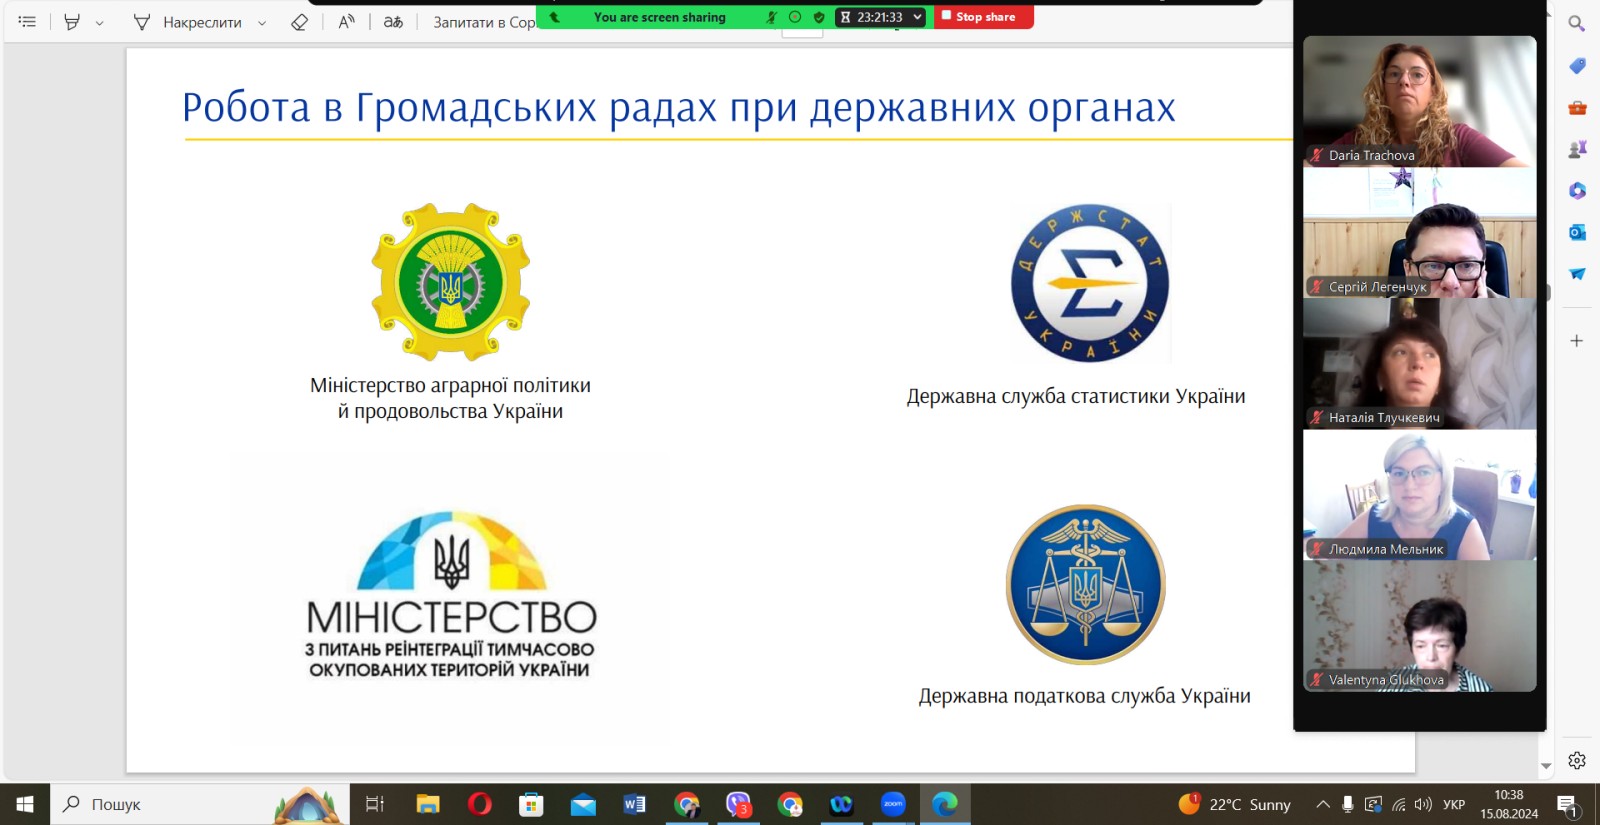Click the Міністерство аграрної політики caption
This screenshot has height=825, width=1600.
[450, 398]
